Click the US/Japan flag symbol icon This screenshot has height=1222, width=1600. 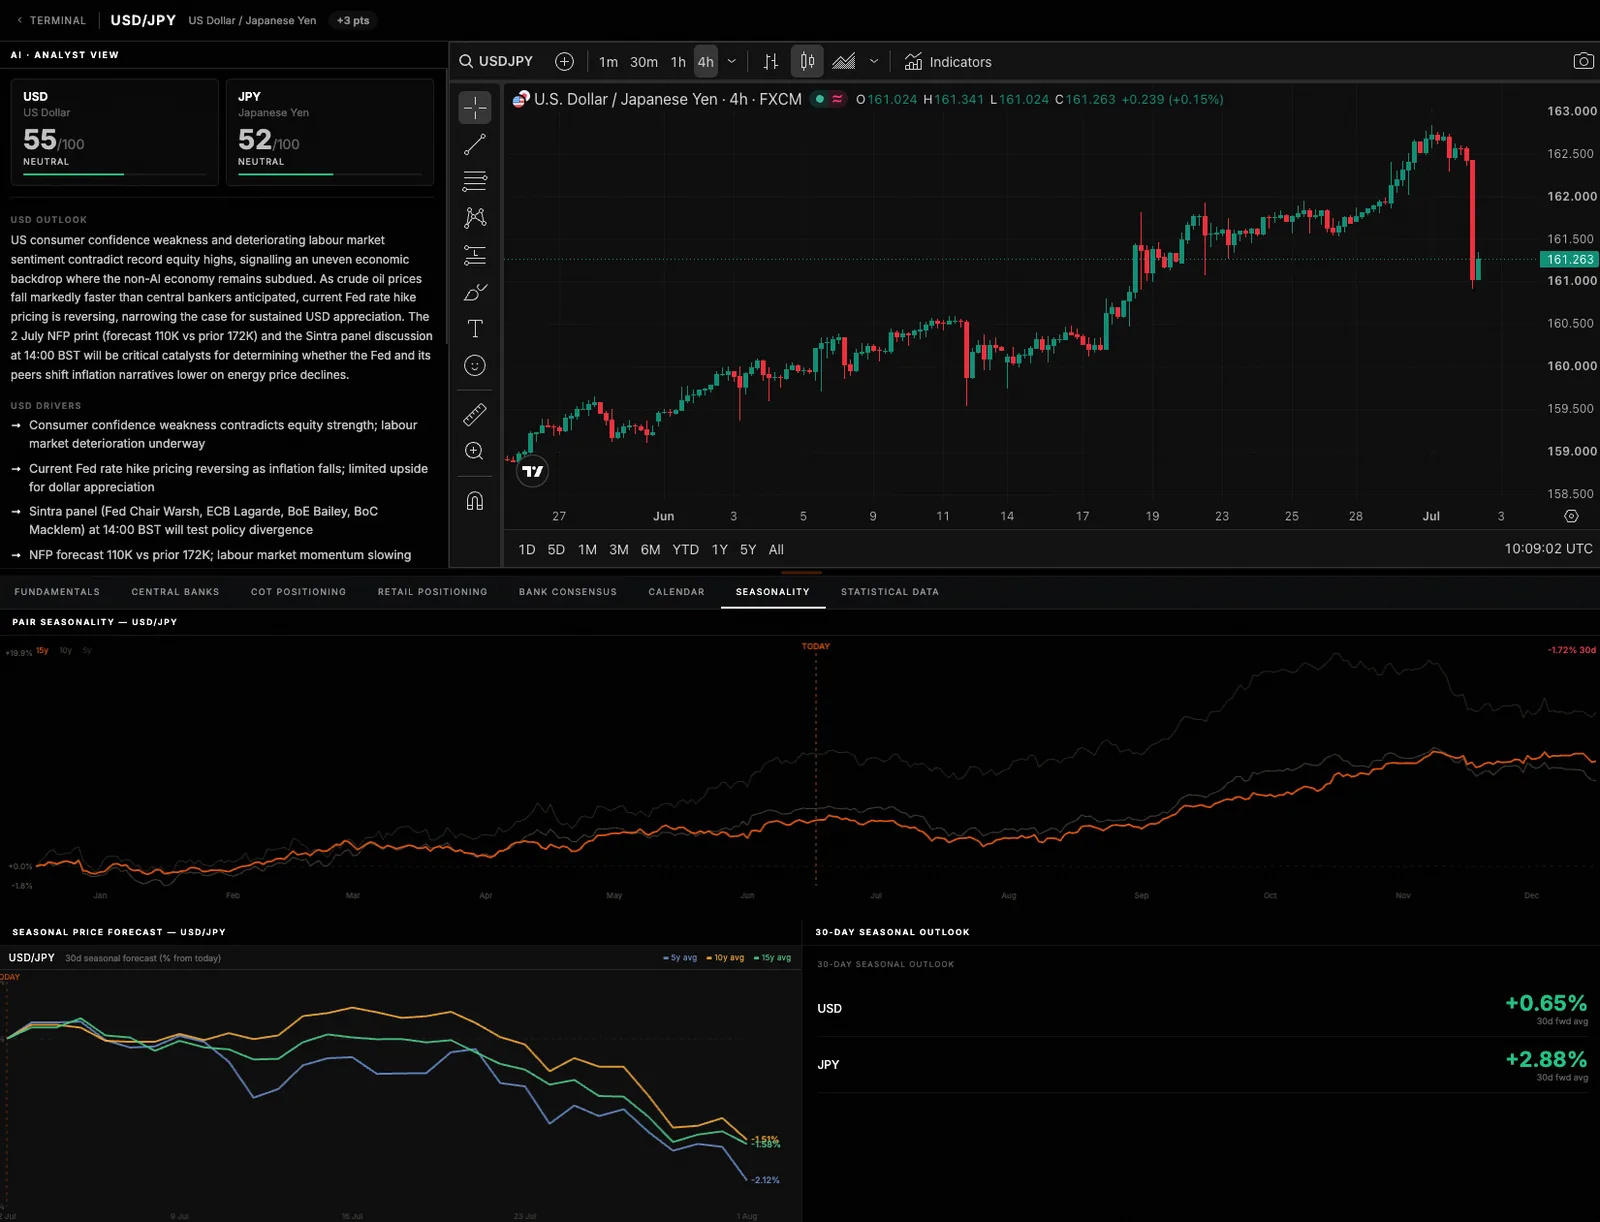click(x=521, y=99)
